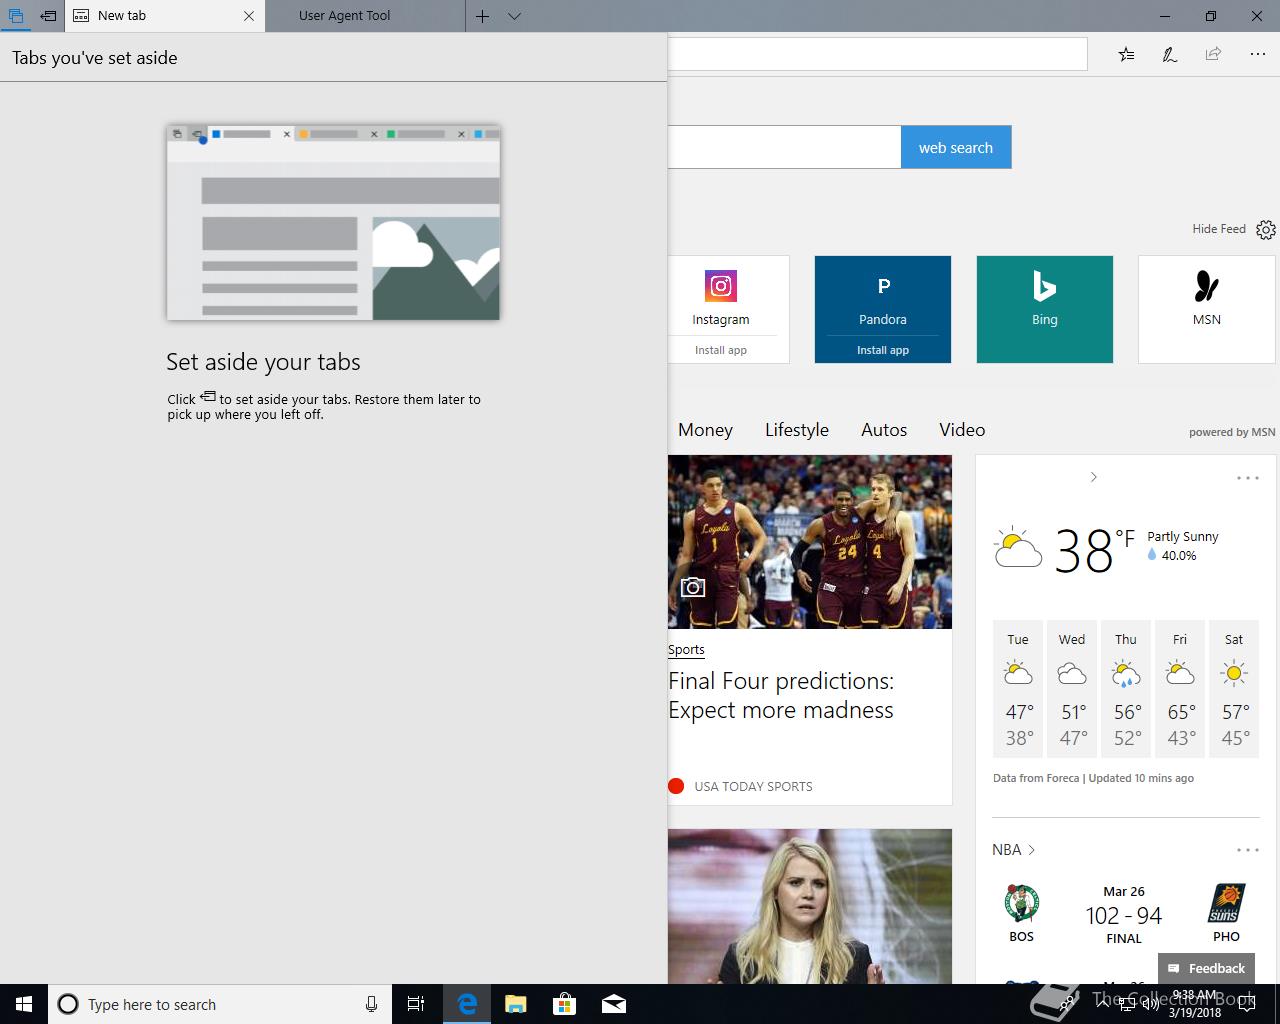1280x1024 pixels.
Task: Click the web search input box
Action: pos(784,147)
